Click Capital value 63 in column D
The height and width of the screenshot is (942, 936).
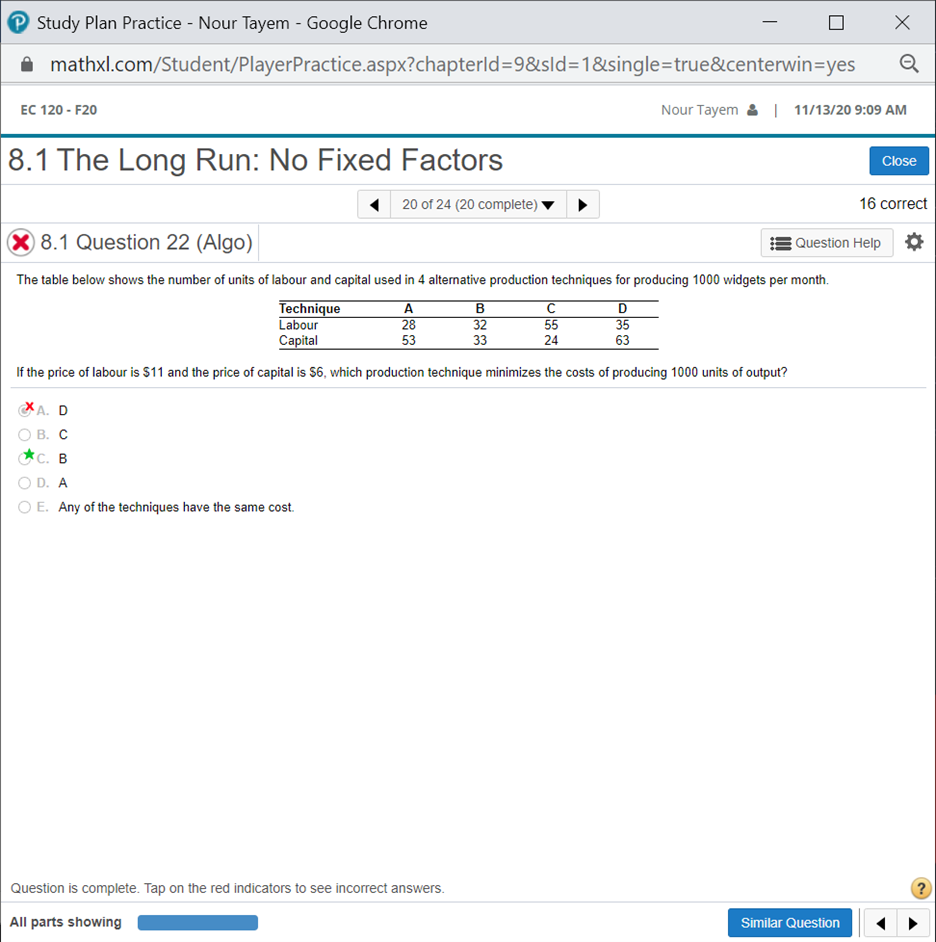[x=622, y=341]
